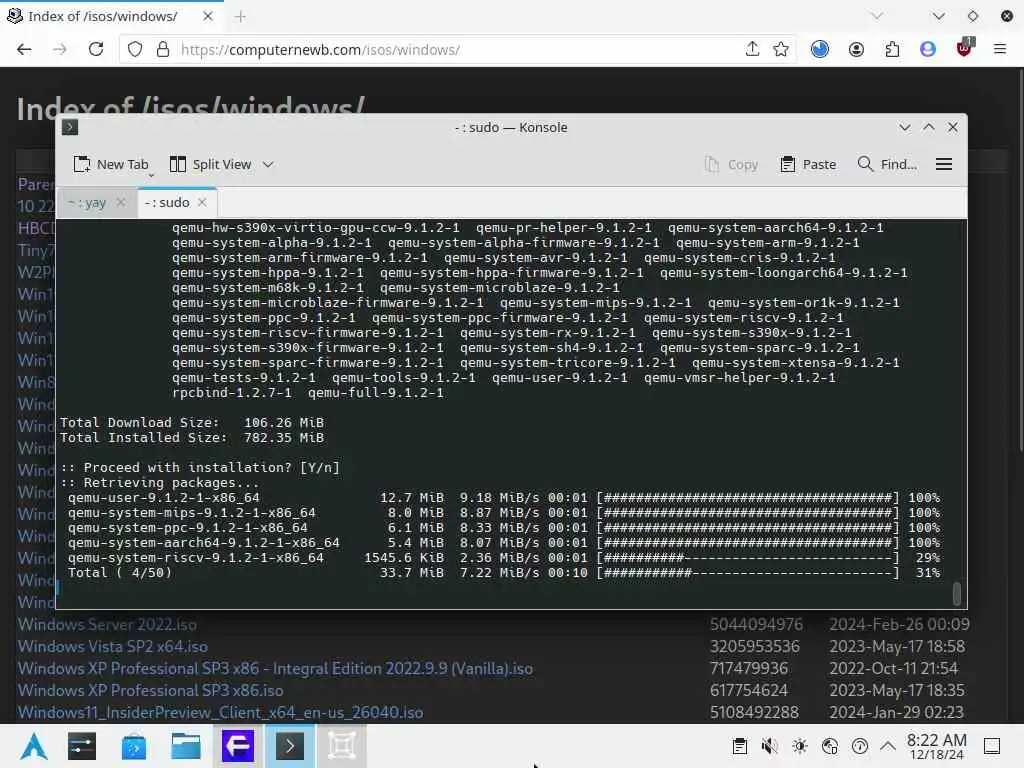Open the taskbar icon right of Konsole
The height and width of the screenshot is (768, 1024).
click(x=342, y=746)
